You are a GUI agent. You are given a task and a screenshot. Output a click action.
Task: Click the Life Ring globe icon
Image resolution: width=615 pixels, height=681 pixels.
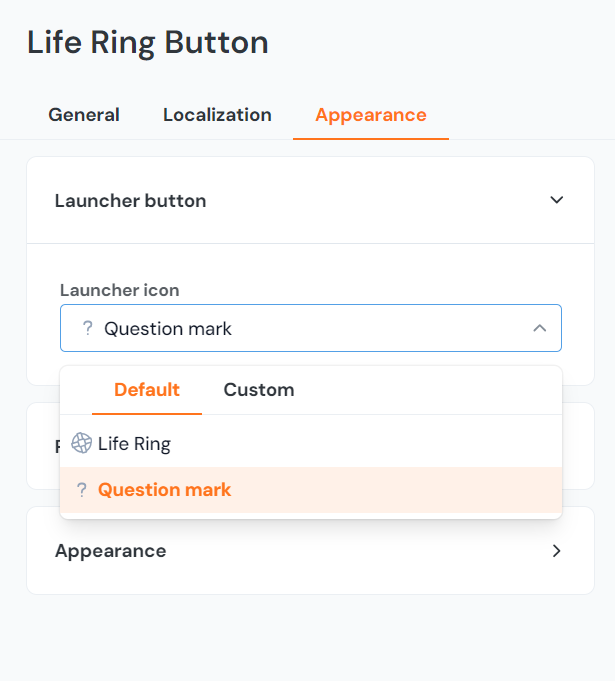pyautogui.click(x=82, y=443)
